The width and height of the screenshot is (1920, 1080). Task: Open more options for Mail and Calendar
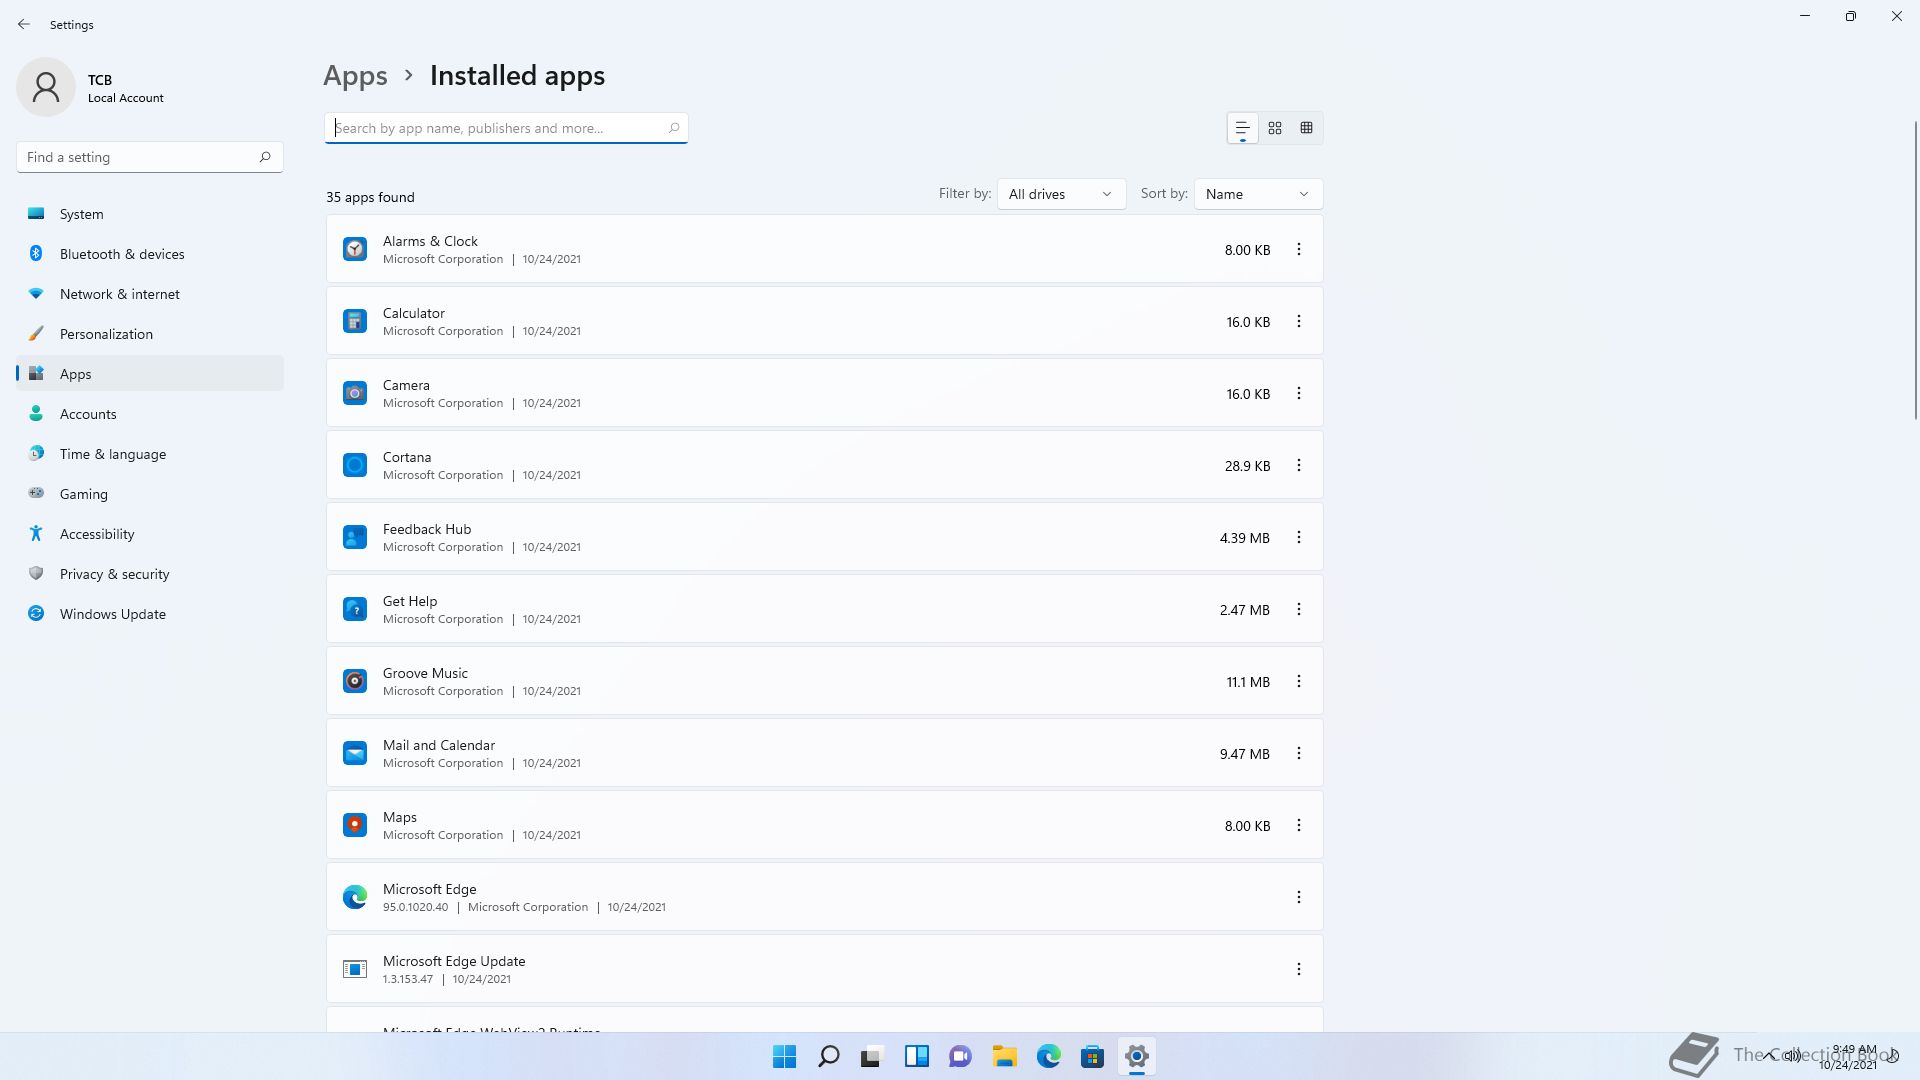(1299, 753)
